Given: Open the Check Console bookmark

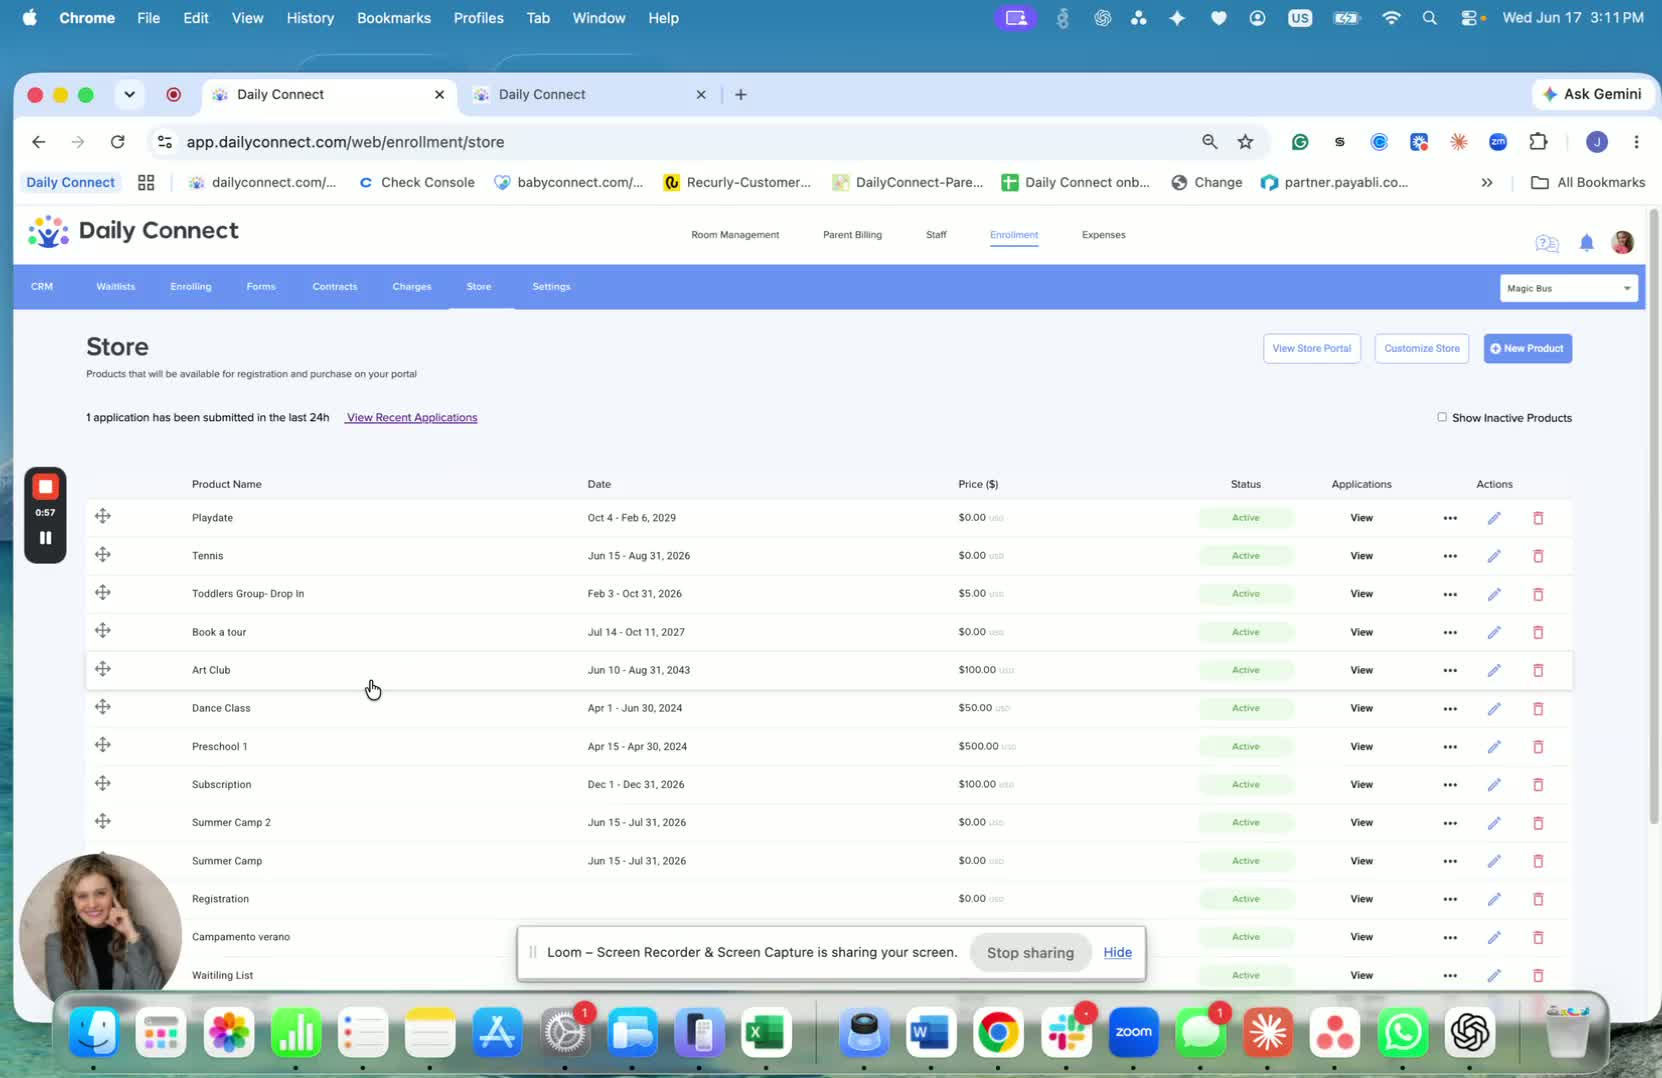Looking at the screenshot, I should pyautogui.click(x=416, y=182).
